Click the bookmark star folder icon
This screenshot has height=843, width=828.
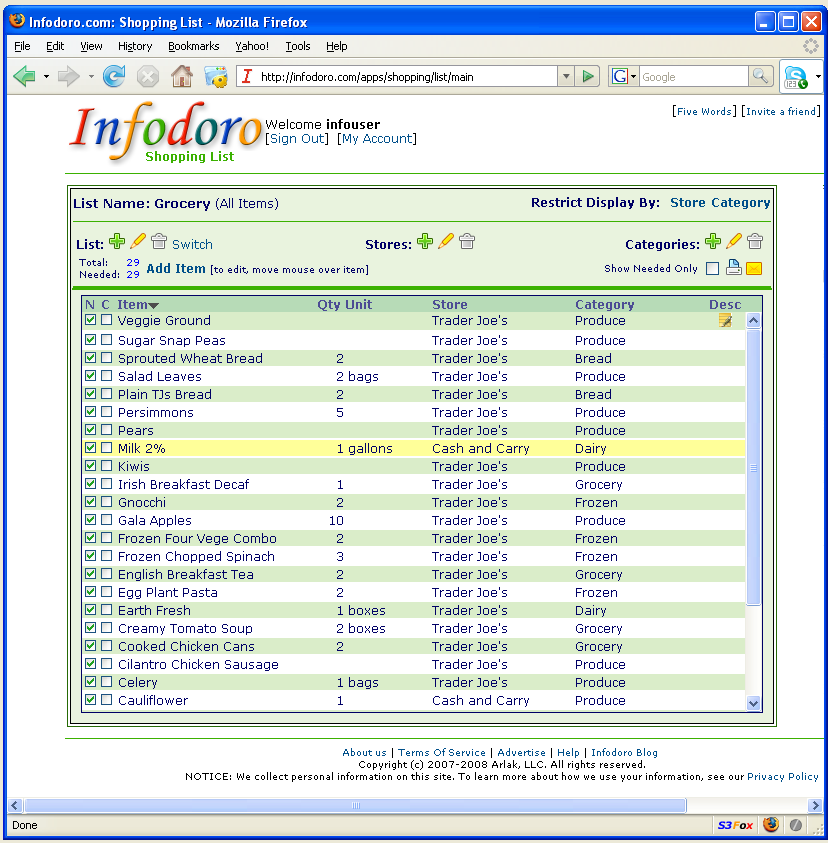tap(216, 76)
